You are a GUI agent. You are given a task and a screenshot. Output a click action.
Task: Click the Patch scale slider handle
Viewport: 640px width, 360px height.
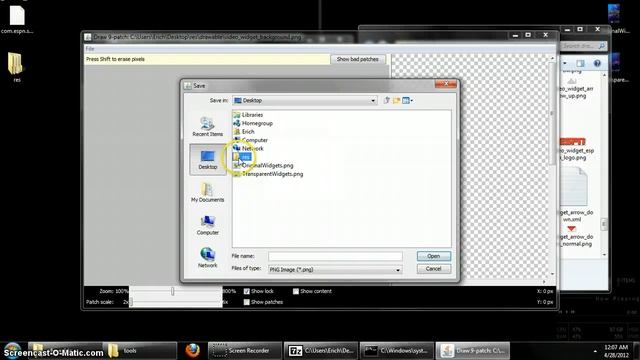click(131, 302)
